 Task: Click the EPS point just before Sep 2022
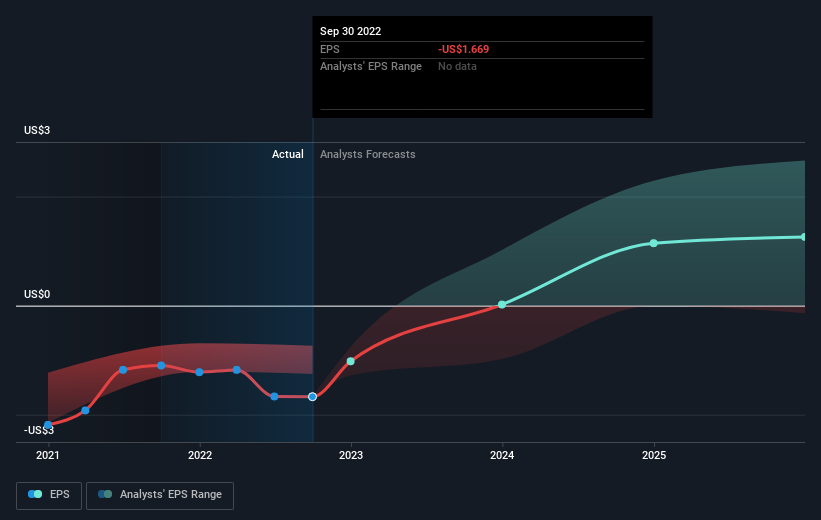[x=274, y=396]
